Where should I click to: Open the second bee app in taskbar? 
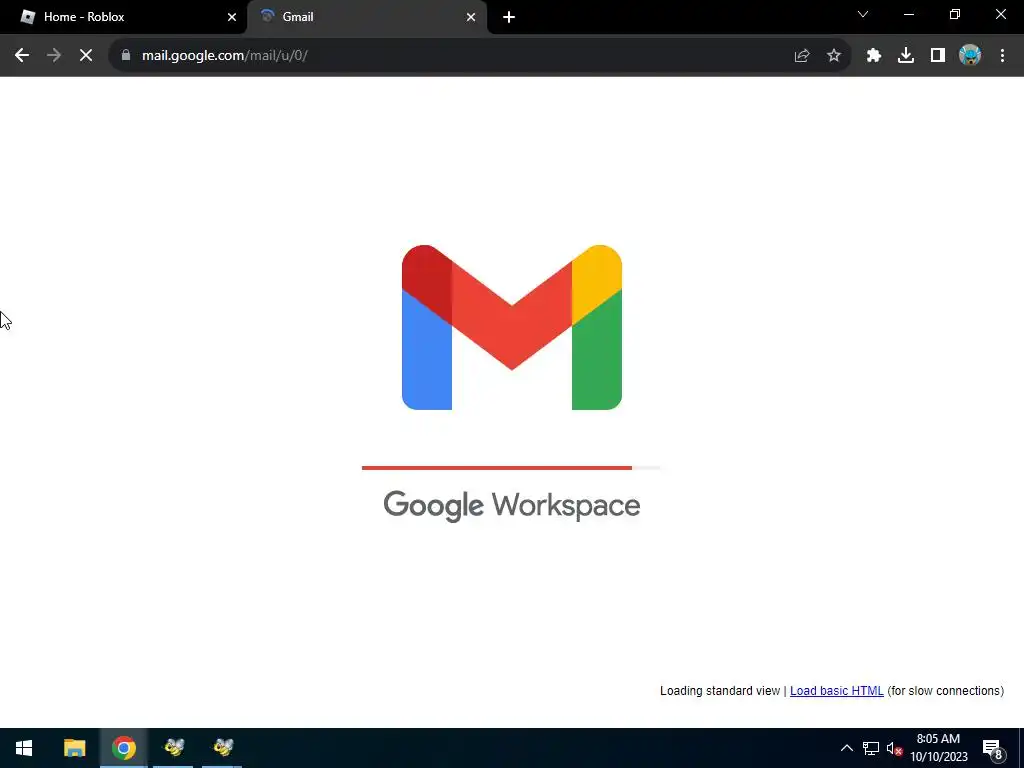pos(223,748)
